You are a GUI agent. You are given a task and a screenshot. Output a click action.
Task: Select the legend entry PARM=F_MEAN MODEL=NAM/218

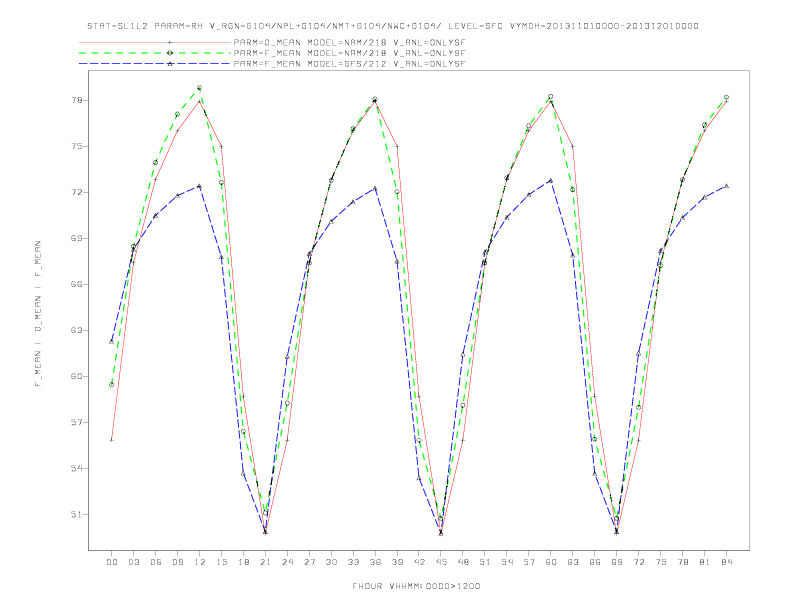pos(349,53)
